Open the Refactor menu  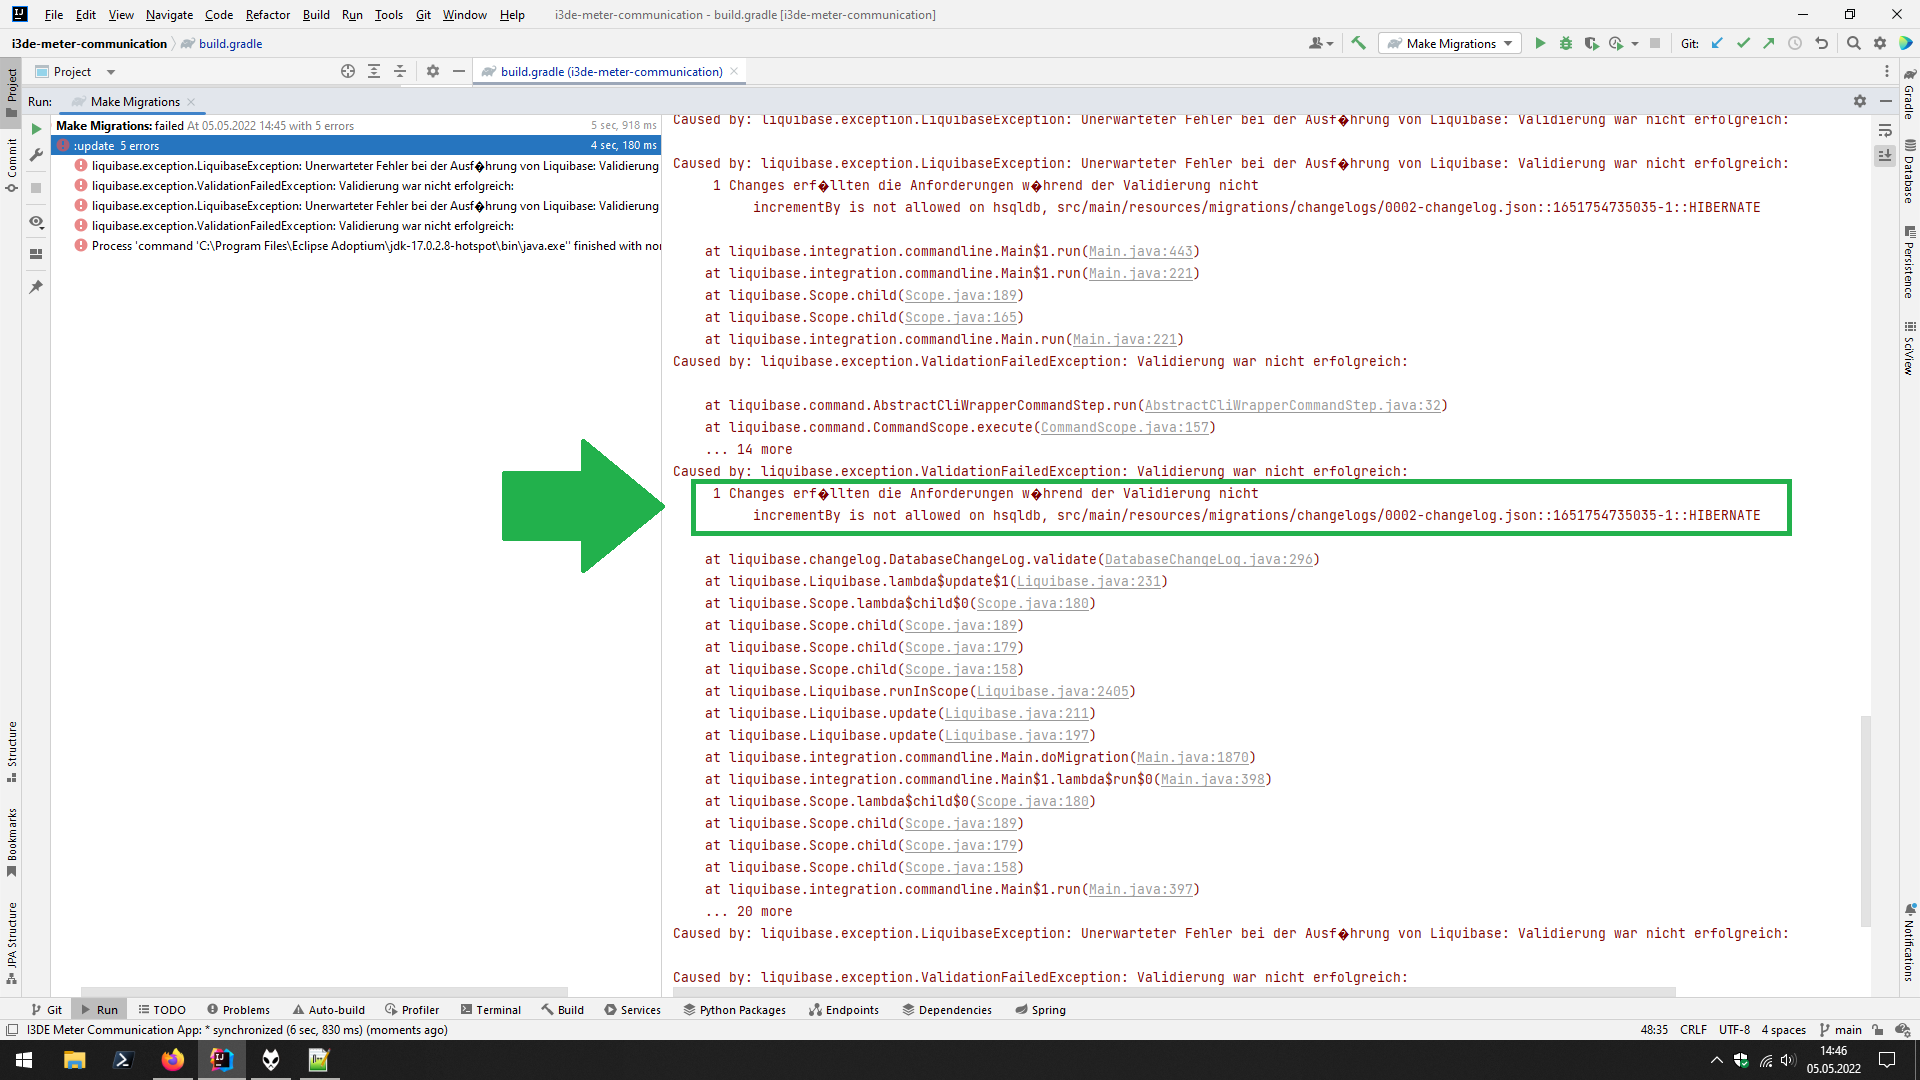[267, 14]
